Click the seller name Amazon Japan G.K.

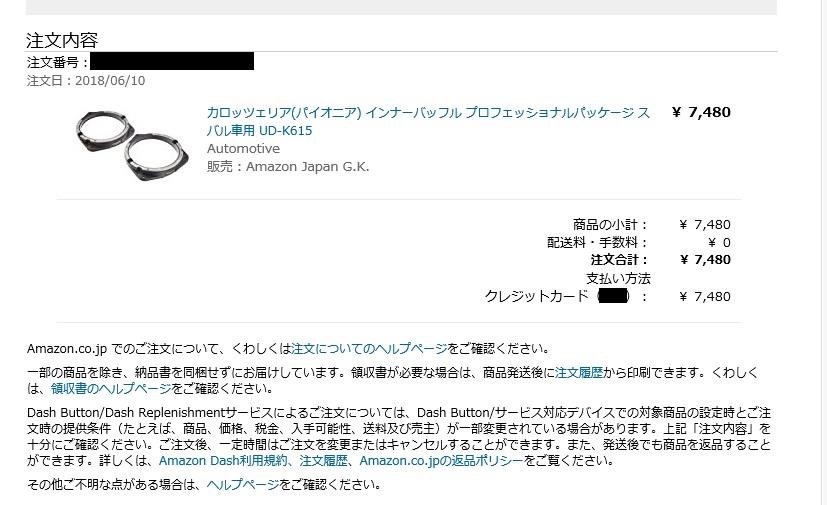coord(307,167)
